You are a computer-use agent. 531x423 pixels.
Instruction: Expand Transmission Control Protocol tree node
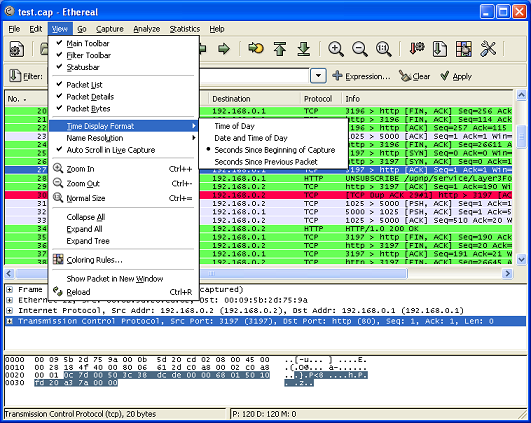[9, 321]
